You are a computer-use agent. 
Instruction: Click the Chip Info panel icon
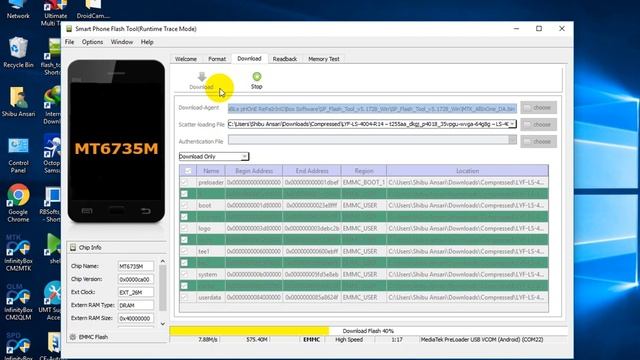click(x=73, y=247)
